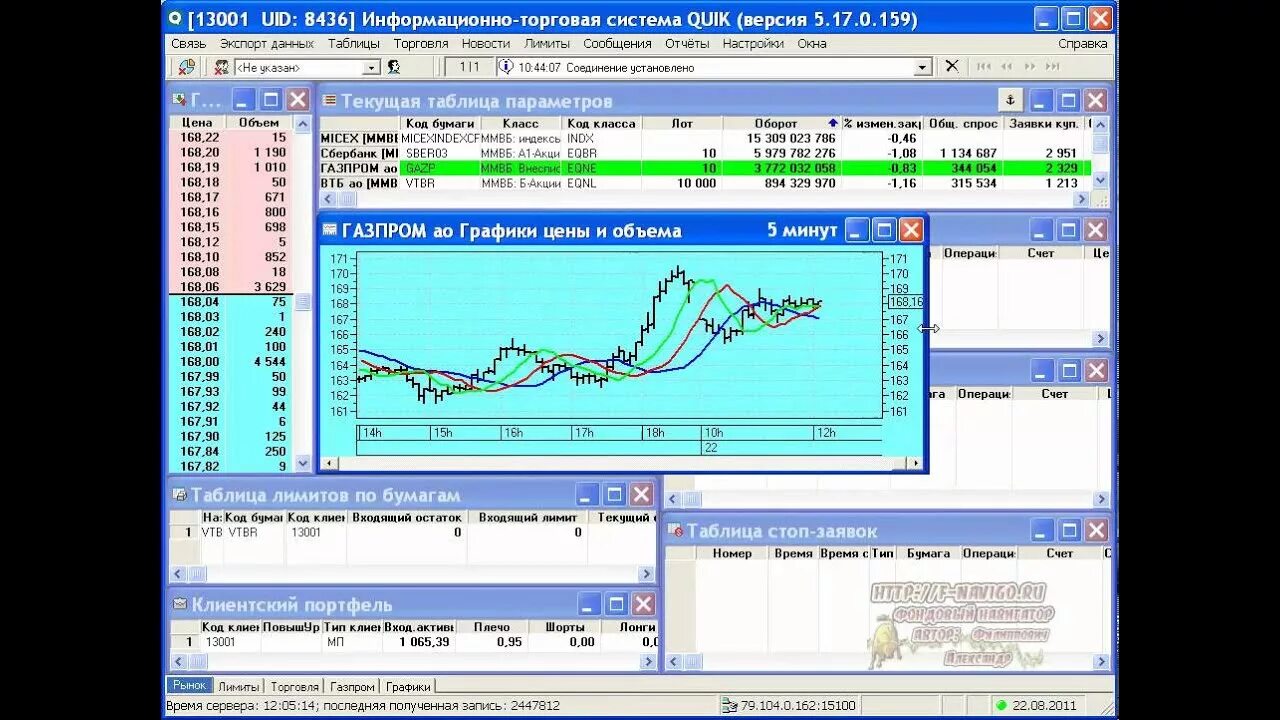Click the user account toolbar icon
Screen dimensions: 1280x720
pyautogui.click(x=221, y=67)
